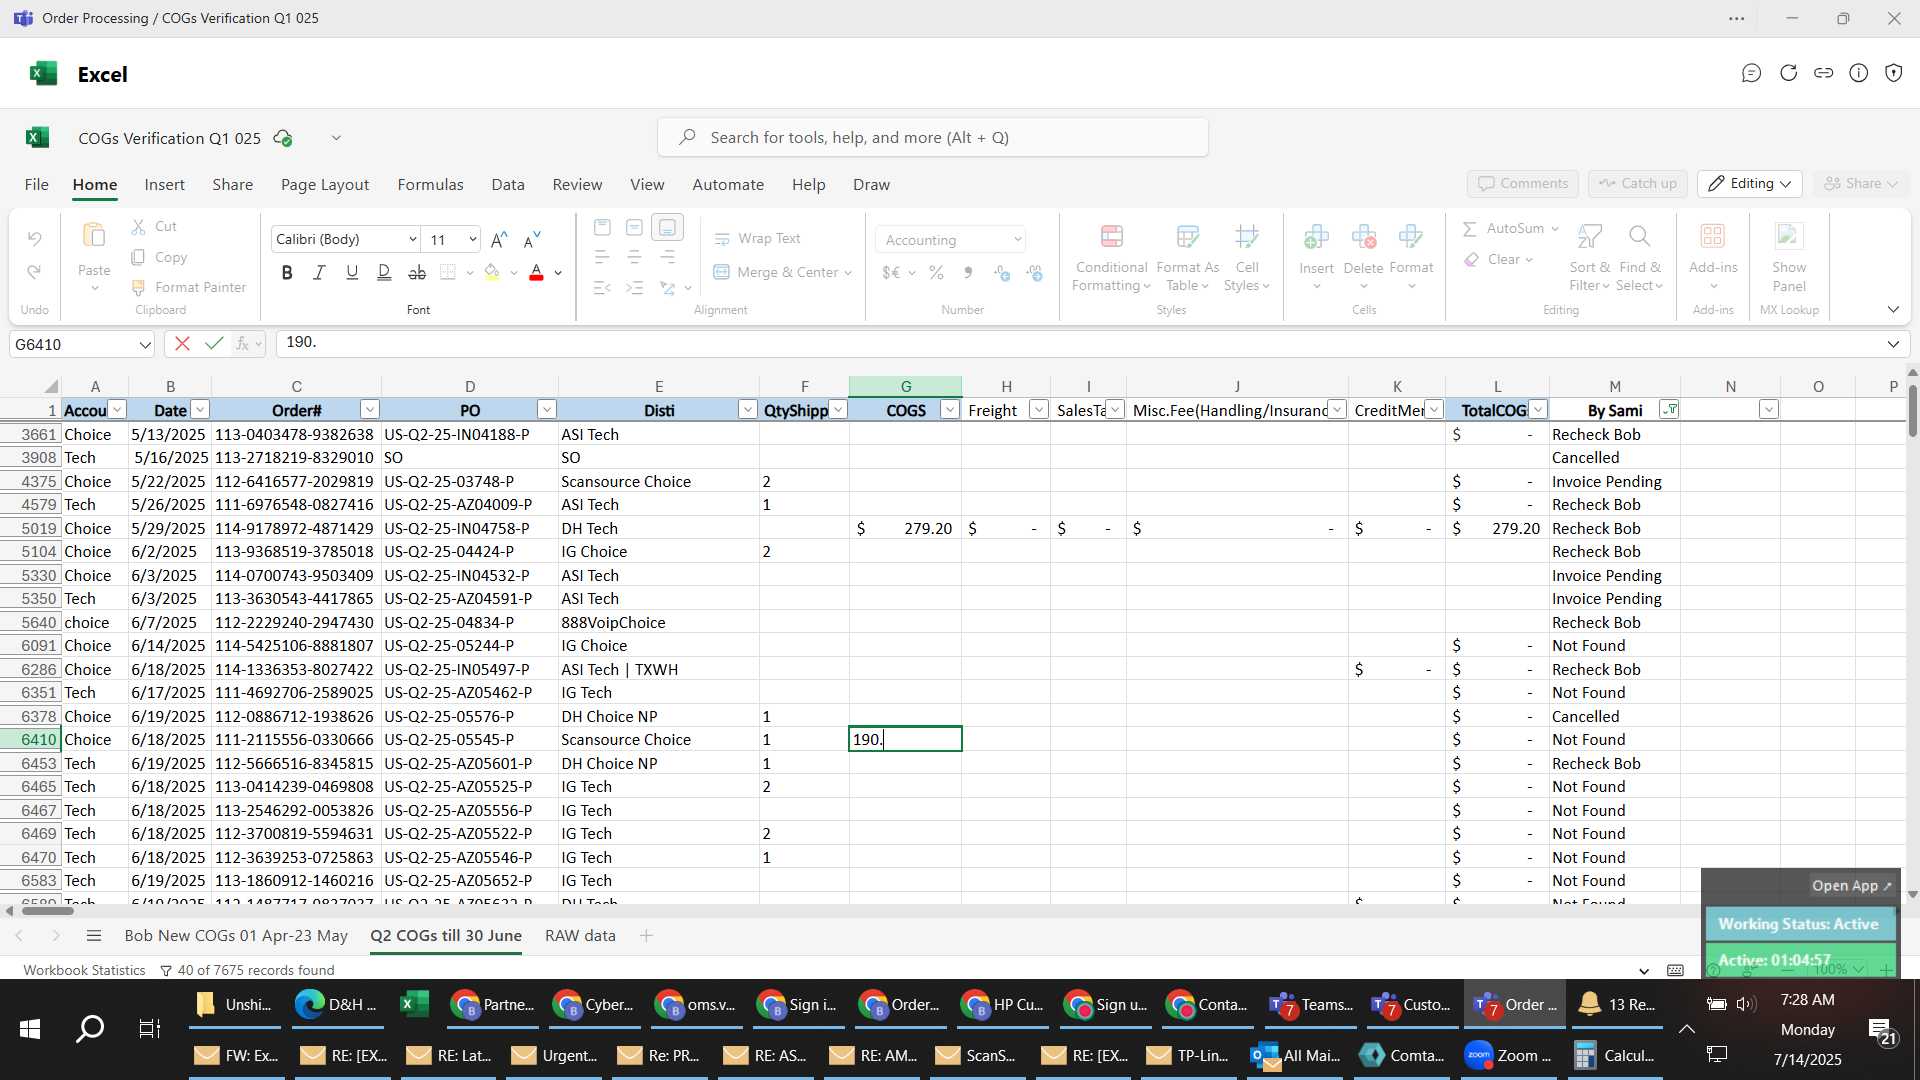This screenshot has height=1080, width=1920.
Task: Open Conditional Formatting
Action: point(1111,259)
